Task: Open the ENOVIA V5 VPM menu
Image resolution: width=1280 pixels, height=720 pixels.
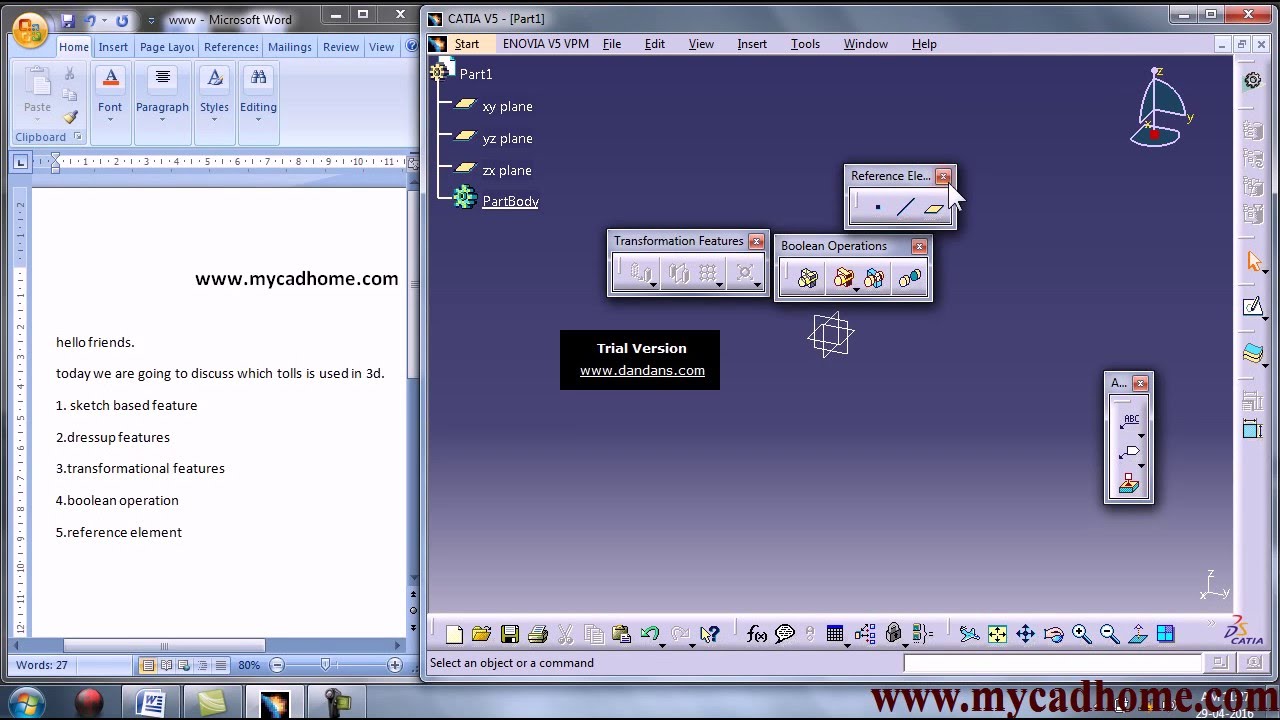Action: coord(545,44)
